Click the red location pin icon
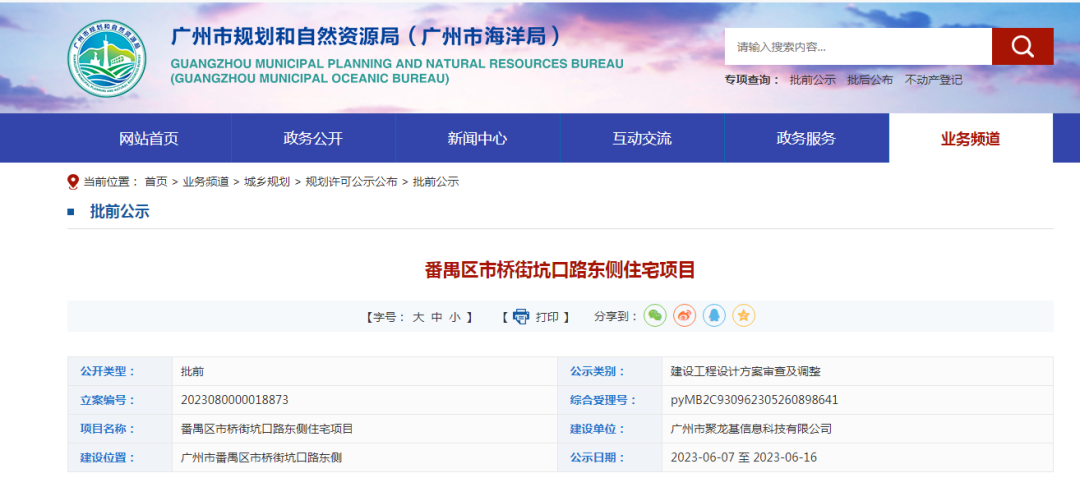The height and width of the screenshot is (487, 1080). point(73,182)
